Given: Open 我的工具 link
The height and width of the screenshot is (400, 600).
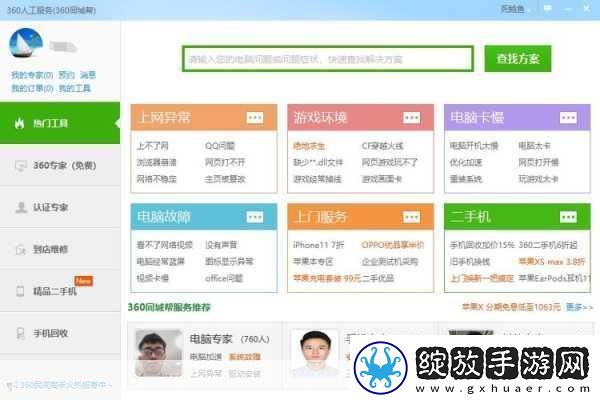Looking at the screenshot, I should click(x=75, y=88).
